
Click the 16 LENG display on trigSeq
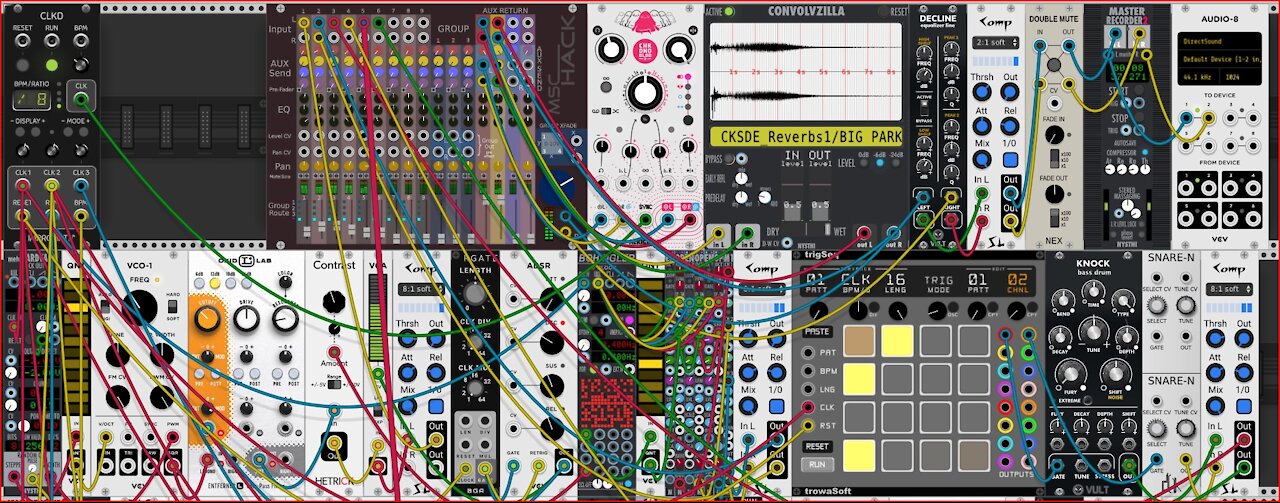pyautogui.click(x=895, y=285)
